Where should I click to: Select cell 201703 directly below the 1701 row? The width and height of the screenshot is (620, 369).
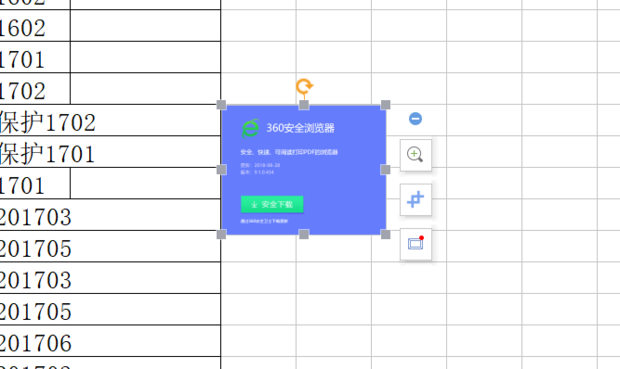coord(110,215)
